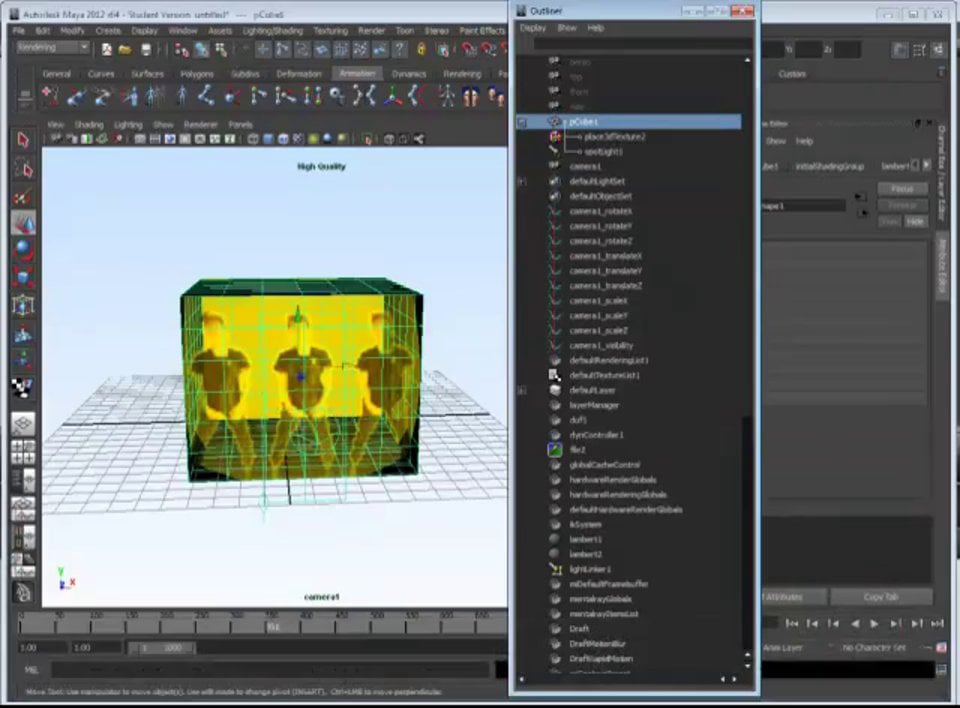Select the arrow Select tool in toolbox

click(23, 140)
